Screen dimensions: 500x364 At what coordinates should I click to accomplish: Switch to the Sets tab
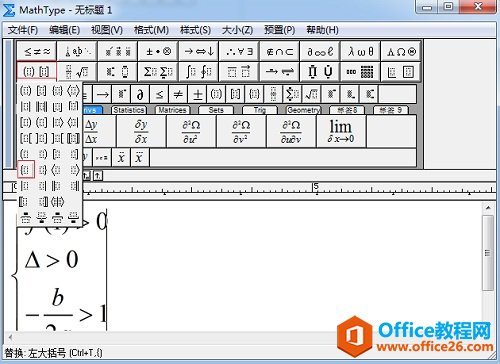216,110
